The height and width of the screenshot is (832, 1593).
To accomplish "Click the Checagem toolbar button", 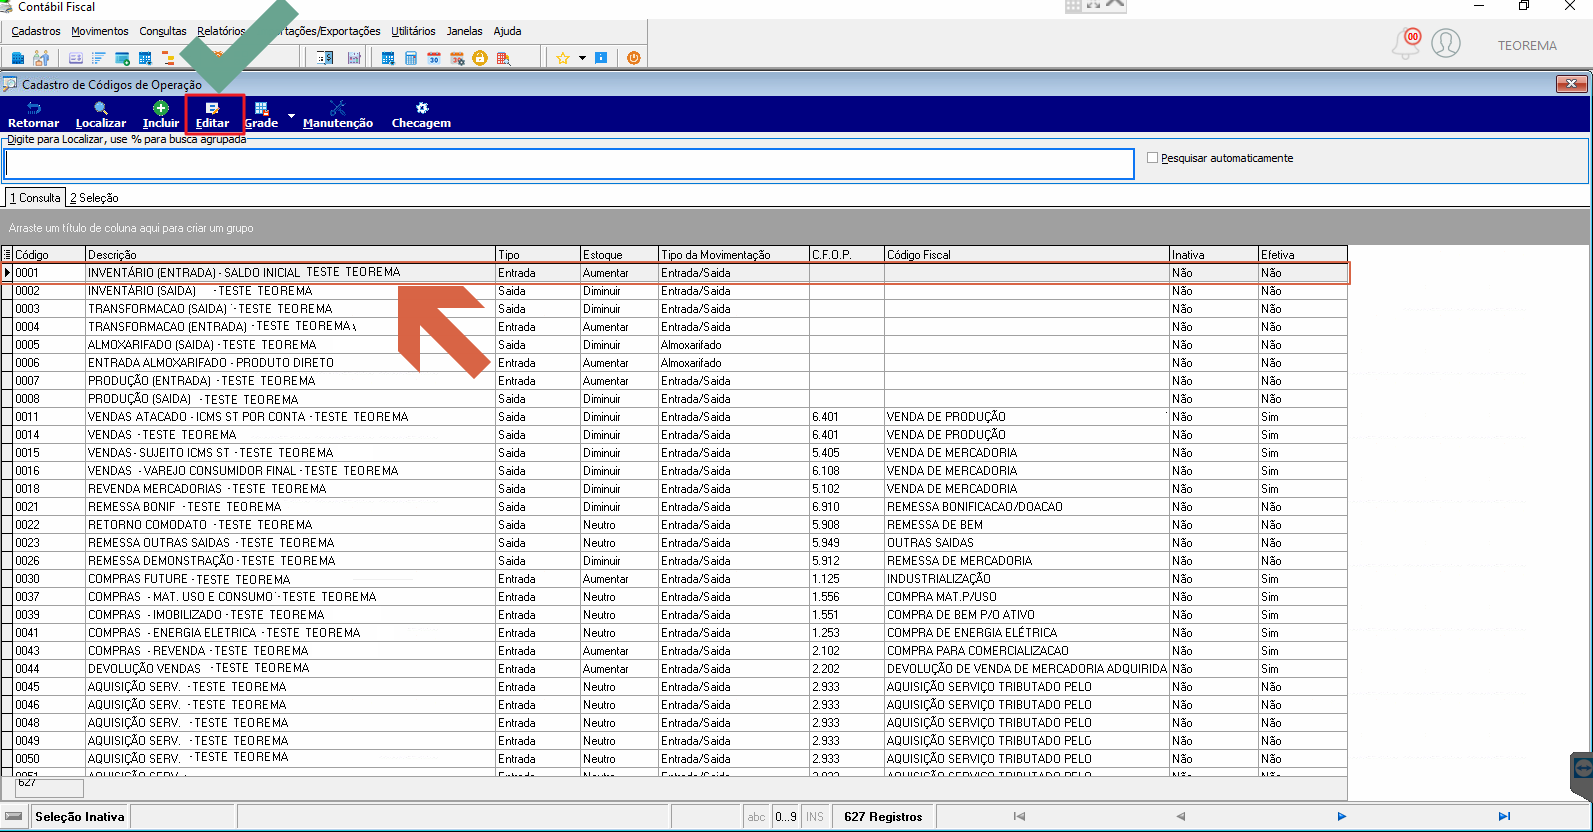I will [421, 115].
